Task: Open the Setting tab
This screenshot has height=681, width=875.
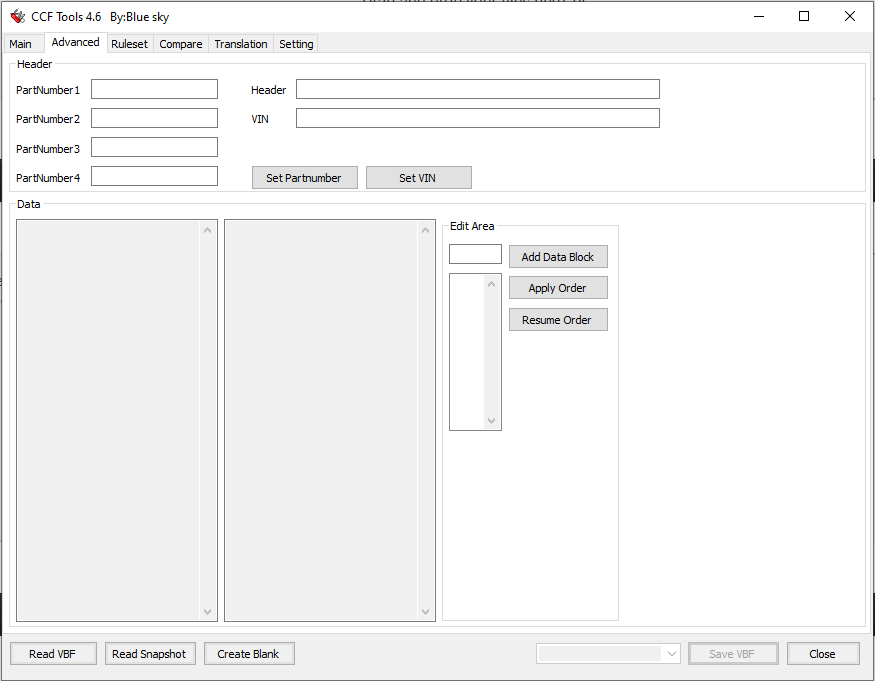Action: point(296,44)
